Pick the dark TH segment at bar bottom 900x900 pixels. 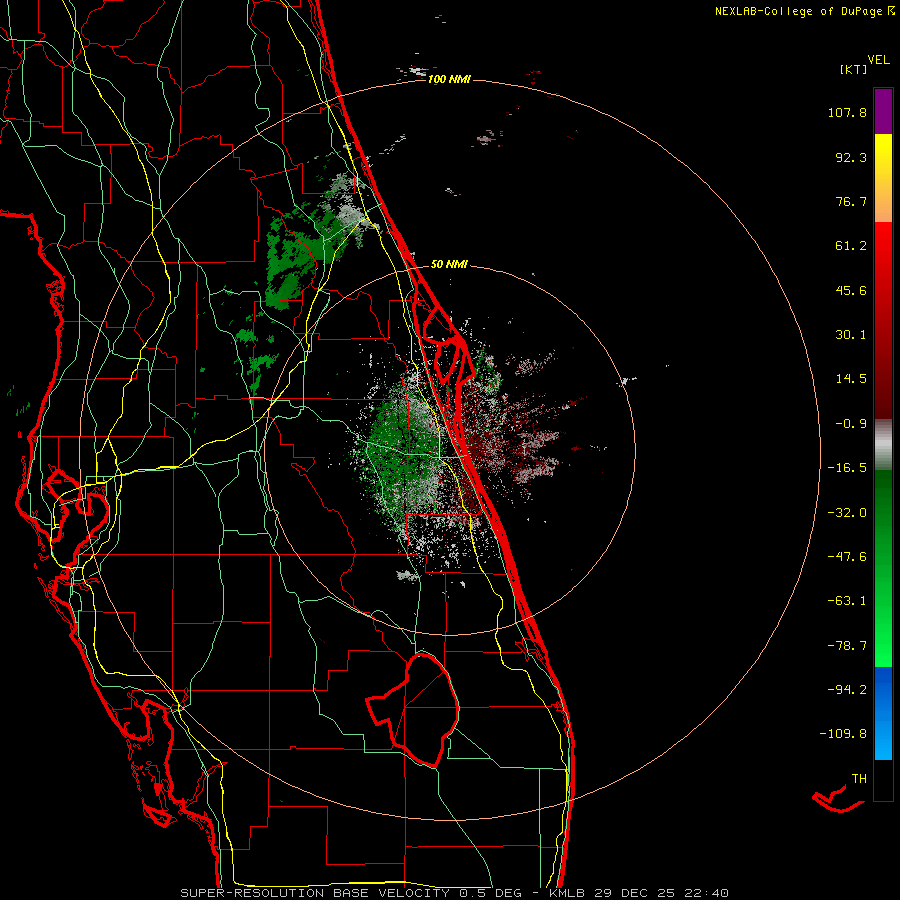pyautogui.click(x=883, y=780)
